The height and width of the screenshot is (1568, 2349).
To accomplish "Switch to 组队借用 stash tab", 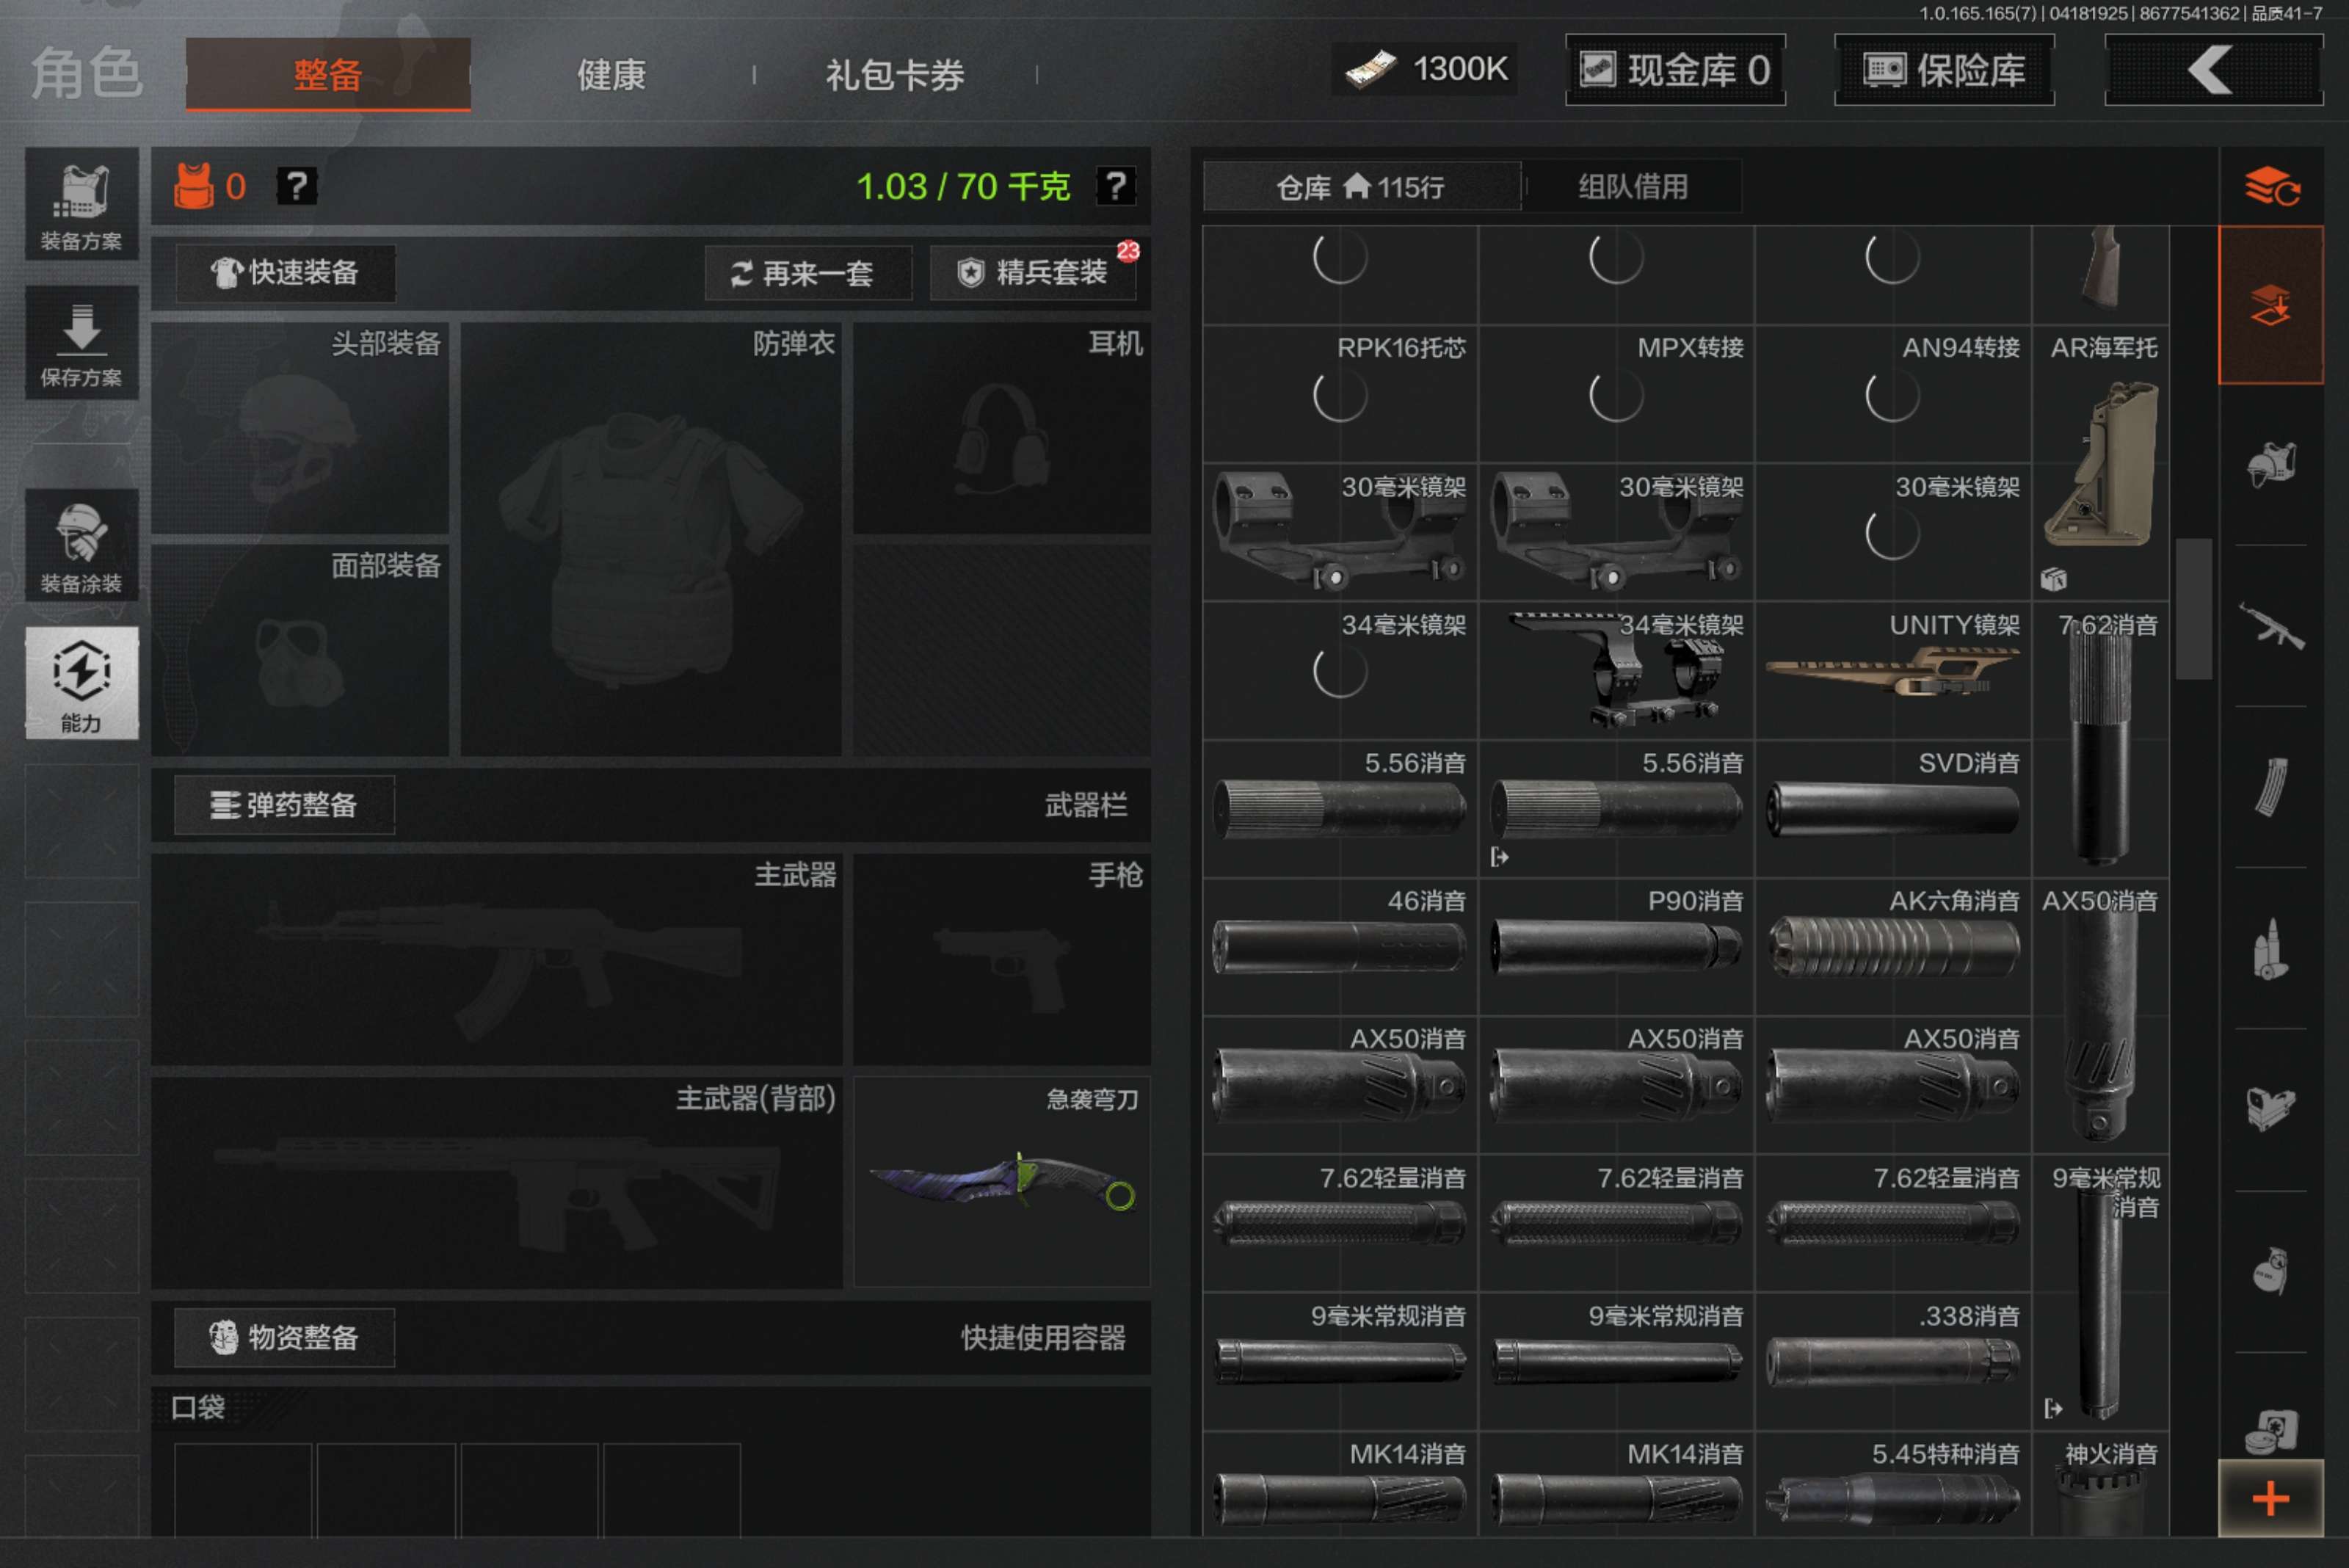I will click(1632, 187).
